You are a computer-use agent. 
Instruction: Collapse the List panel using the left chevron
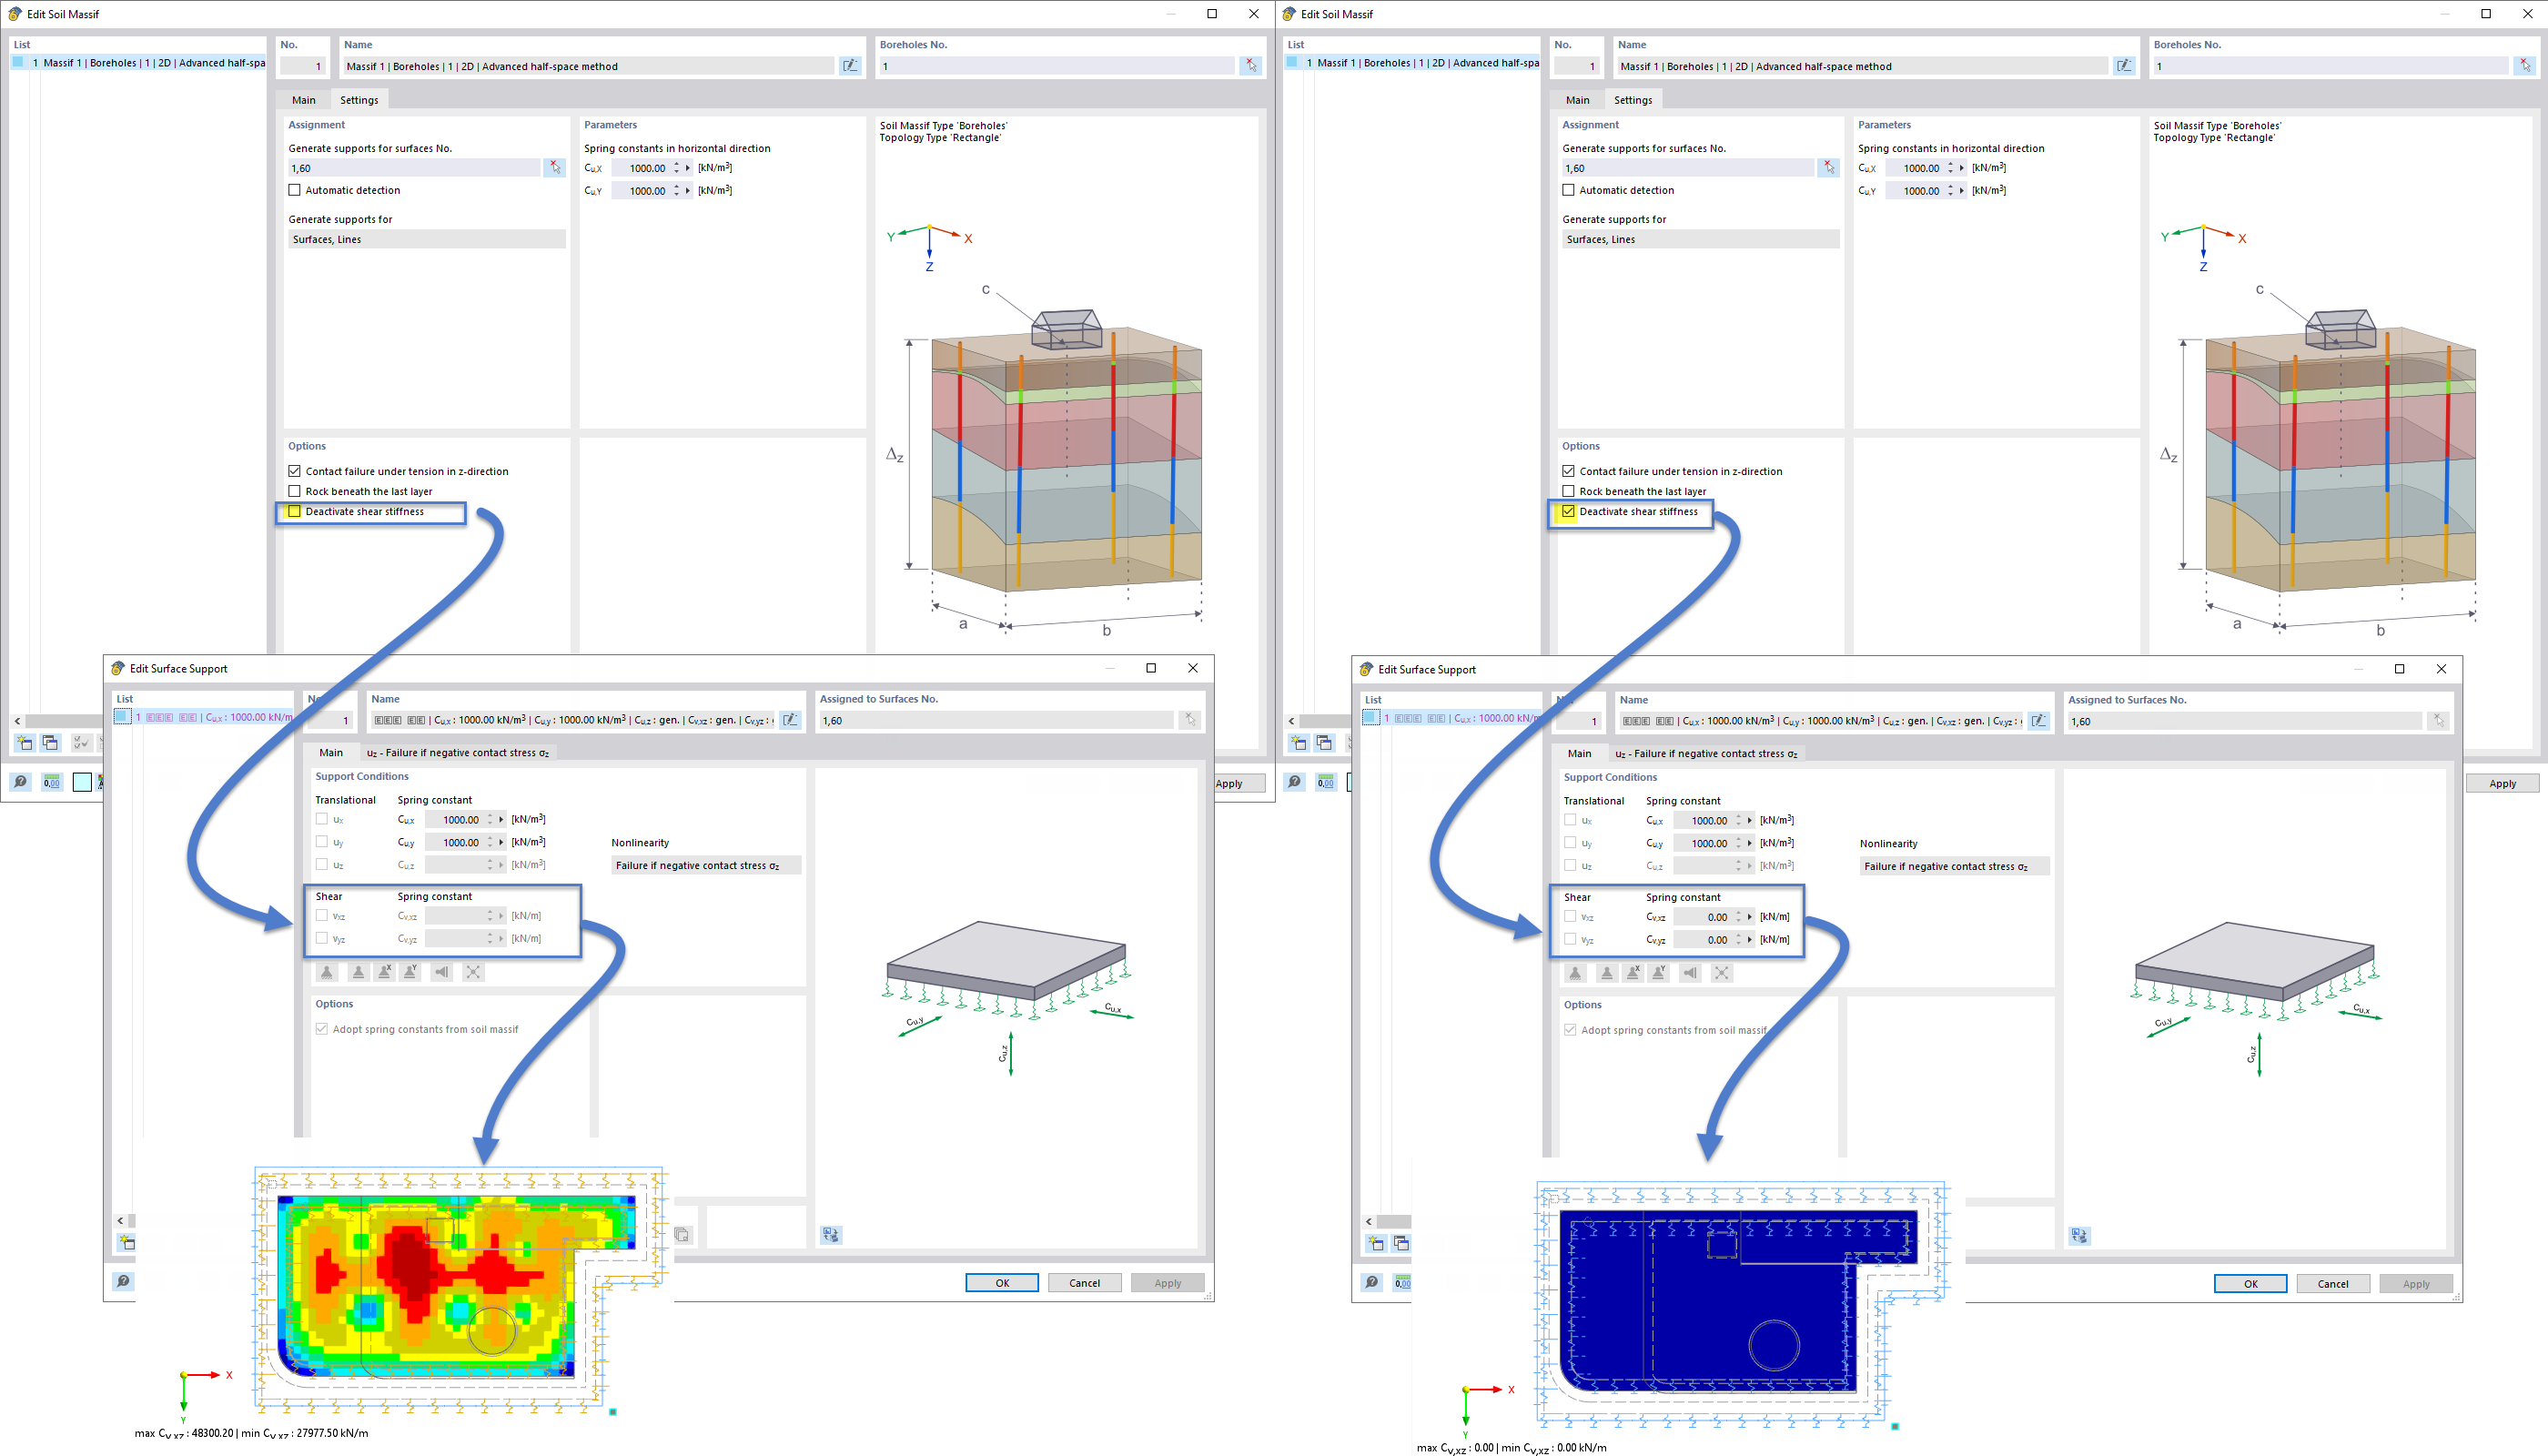click(16, 720)
